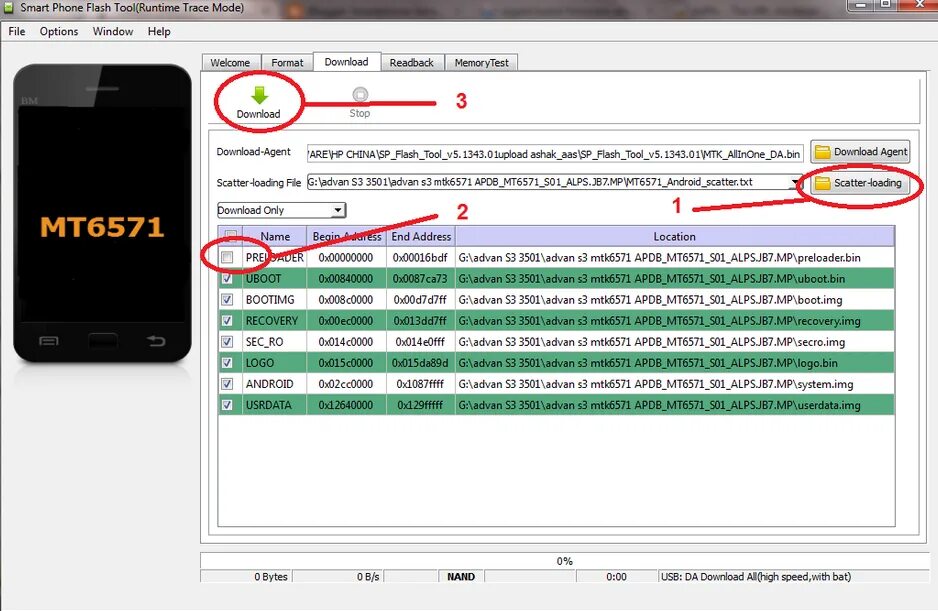The height and width of the screenshot is (611, 938).
Task: Expand the scatter-loading file path dropdown arrow
Action: click(x=794, y=183)
